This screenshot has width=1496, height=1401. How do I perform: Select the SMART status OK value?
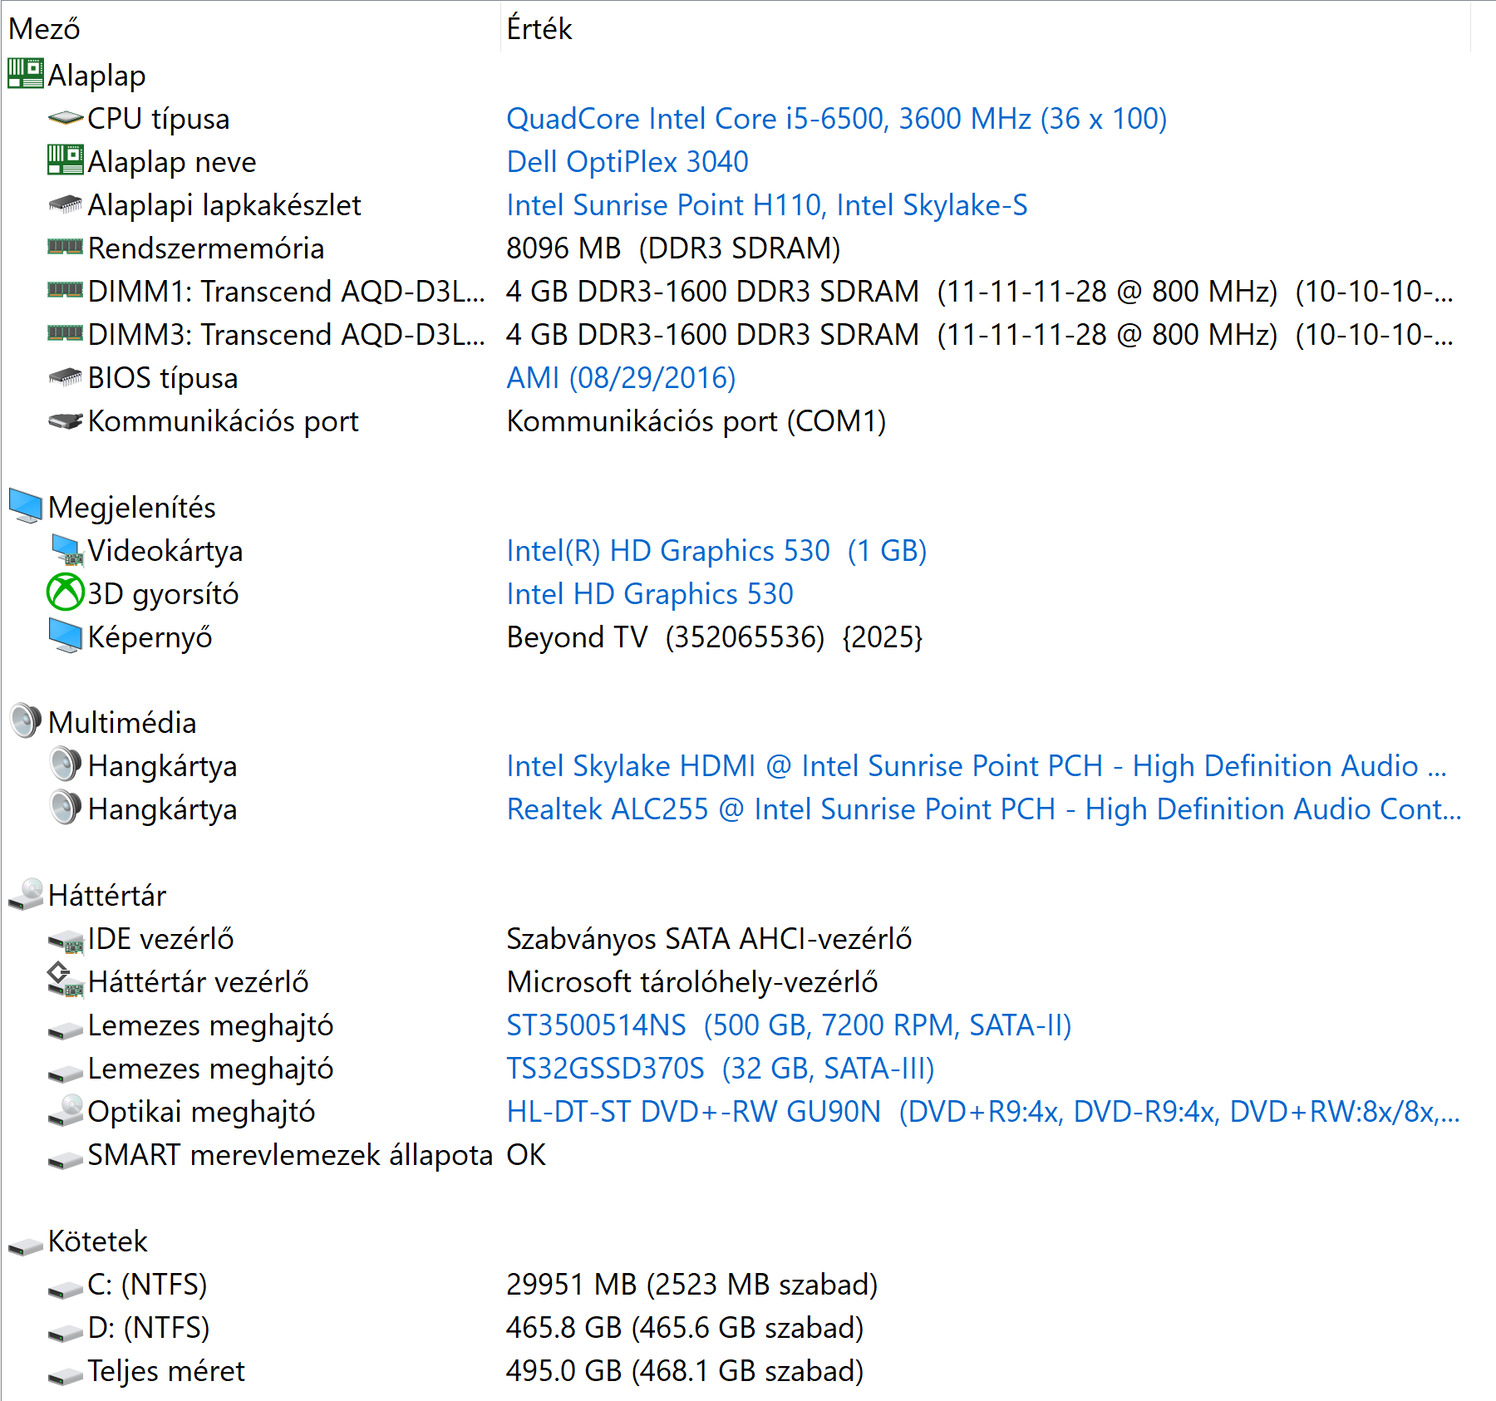point(526,1154)
